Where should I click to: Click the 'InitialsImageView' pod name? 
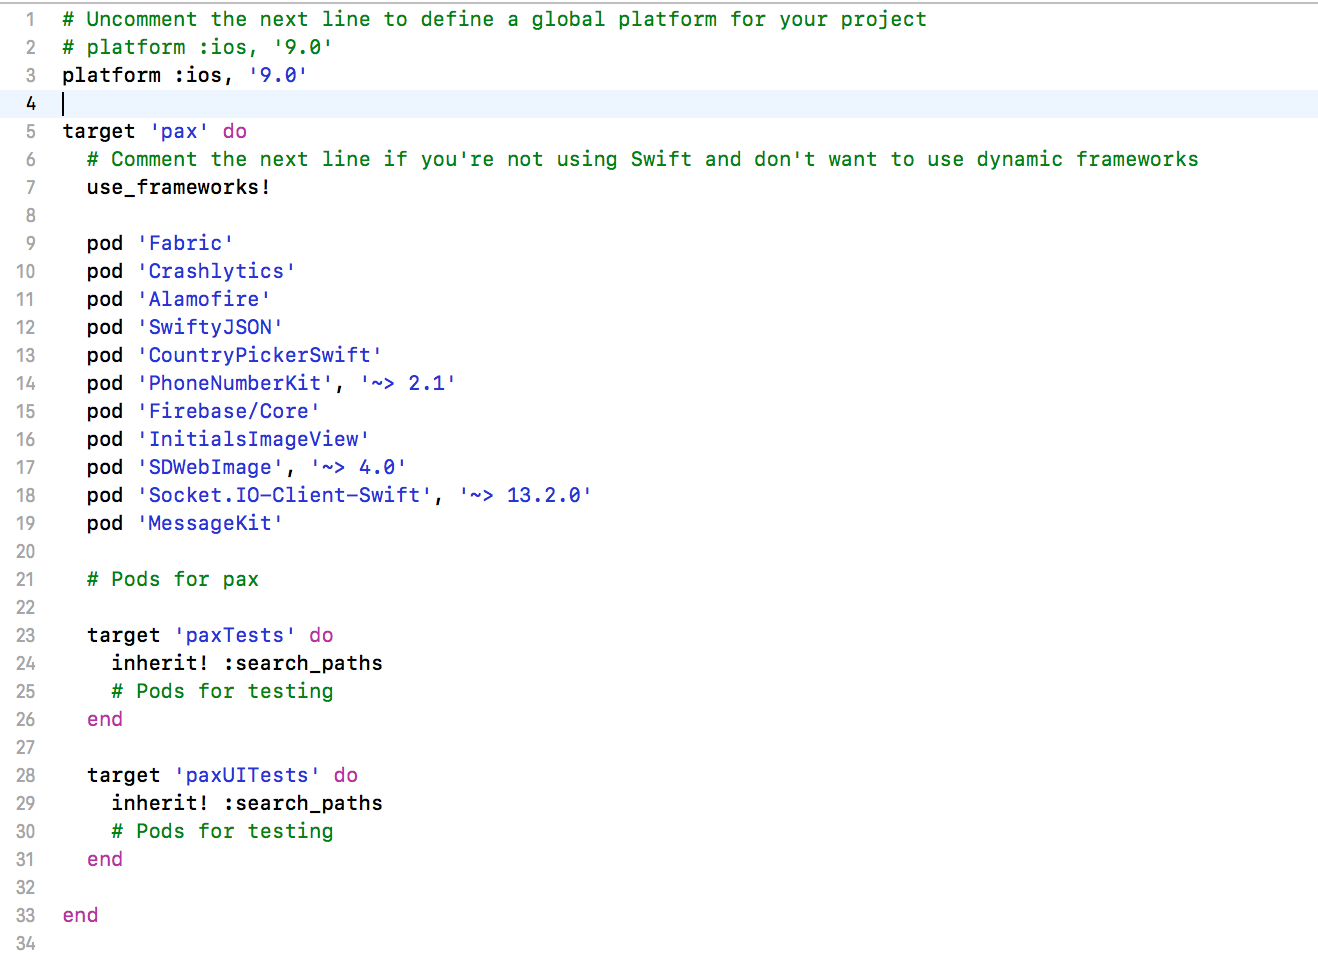coord(254,439)
